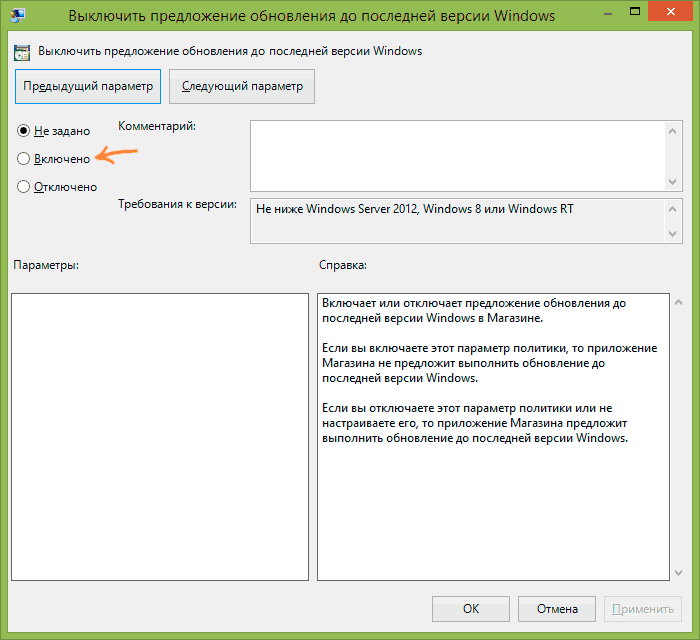The width and height of the screenshot is (700, 640).
Task: Click the policy setting icon beside heading
Action: coord(22,53)
